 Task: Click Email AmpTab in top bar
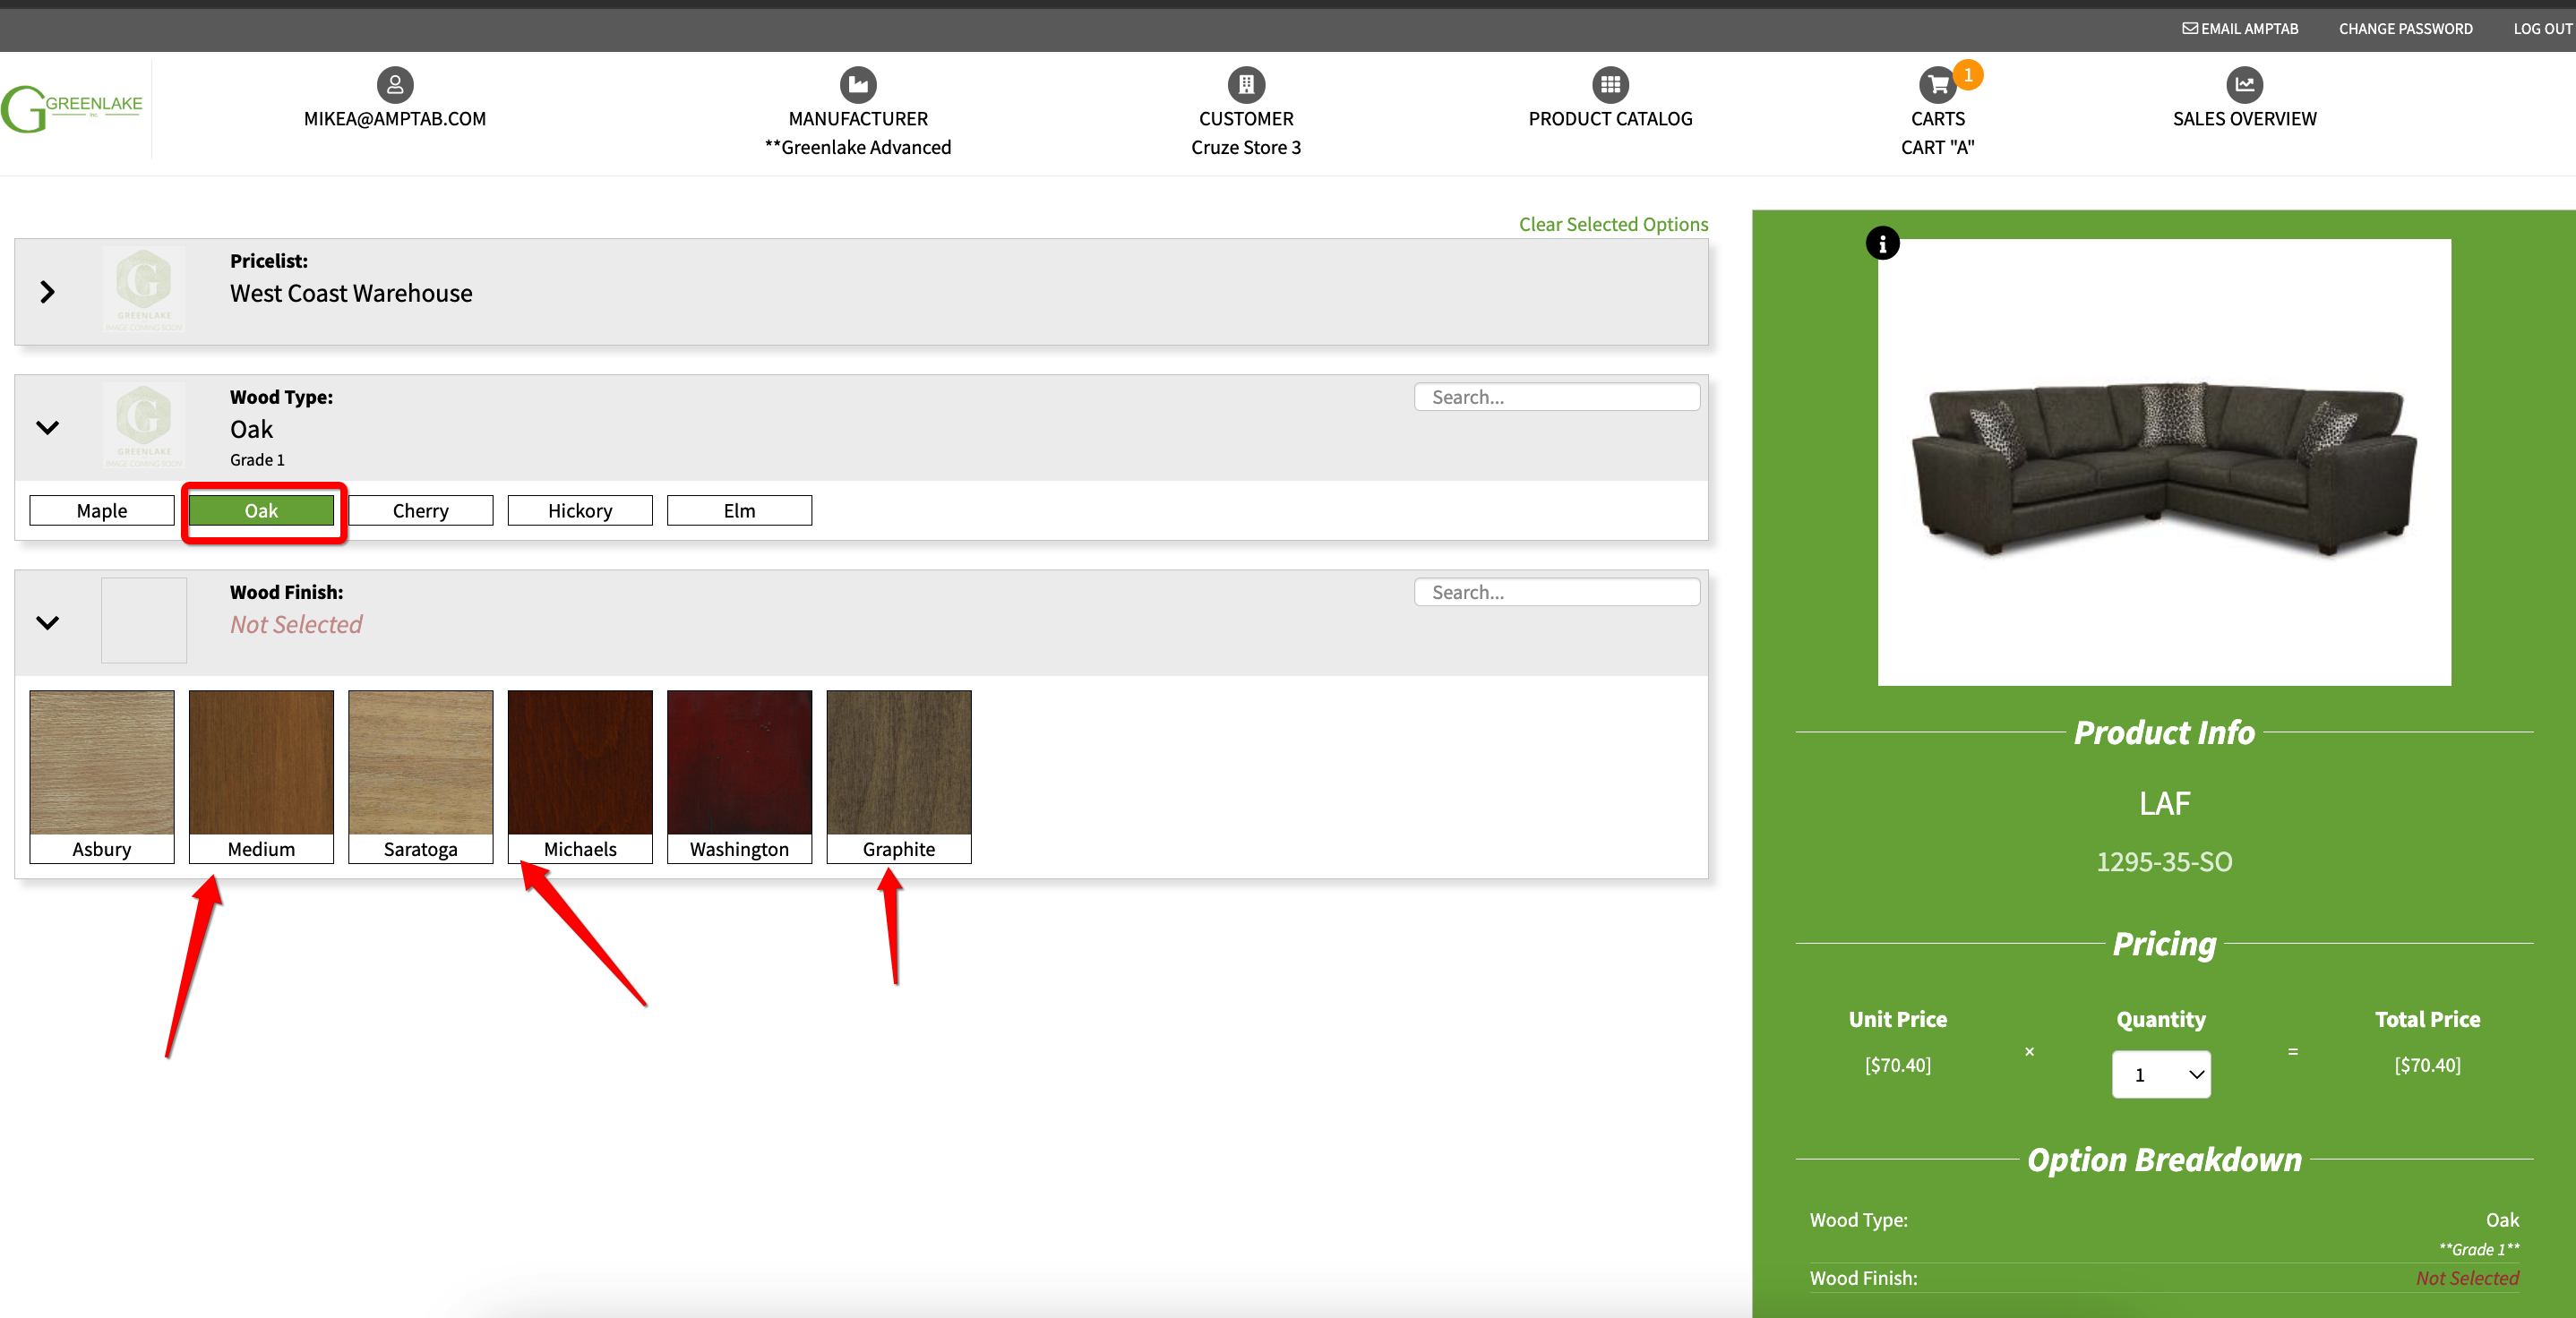coord(2239,29)
